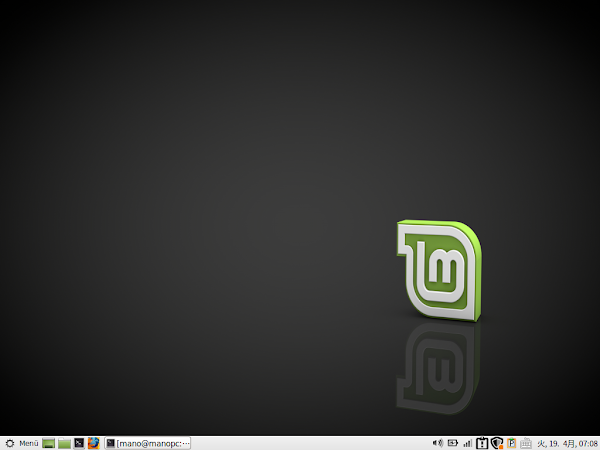
Task: Click the keyboard input method icon
Action: coord(526,443)
